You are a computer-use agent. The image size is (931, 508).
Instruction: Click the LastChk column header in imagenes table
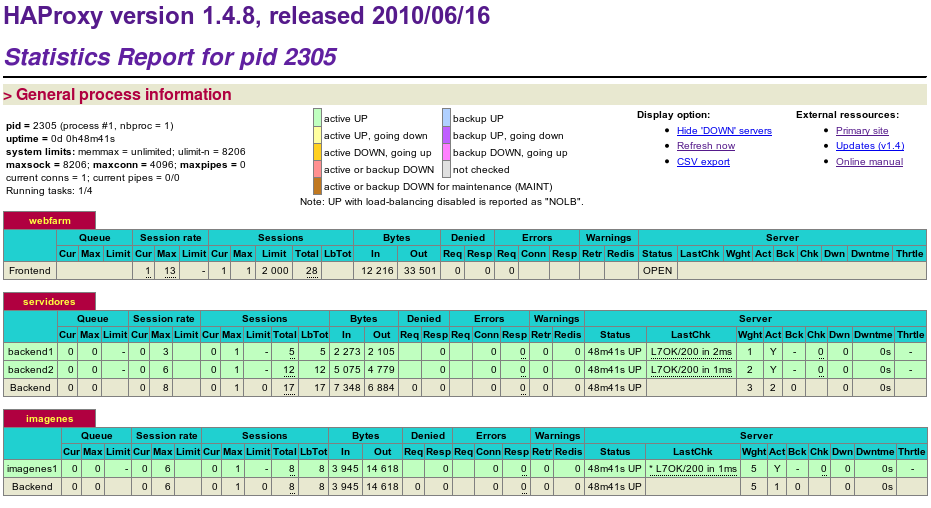(692, 452)
